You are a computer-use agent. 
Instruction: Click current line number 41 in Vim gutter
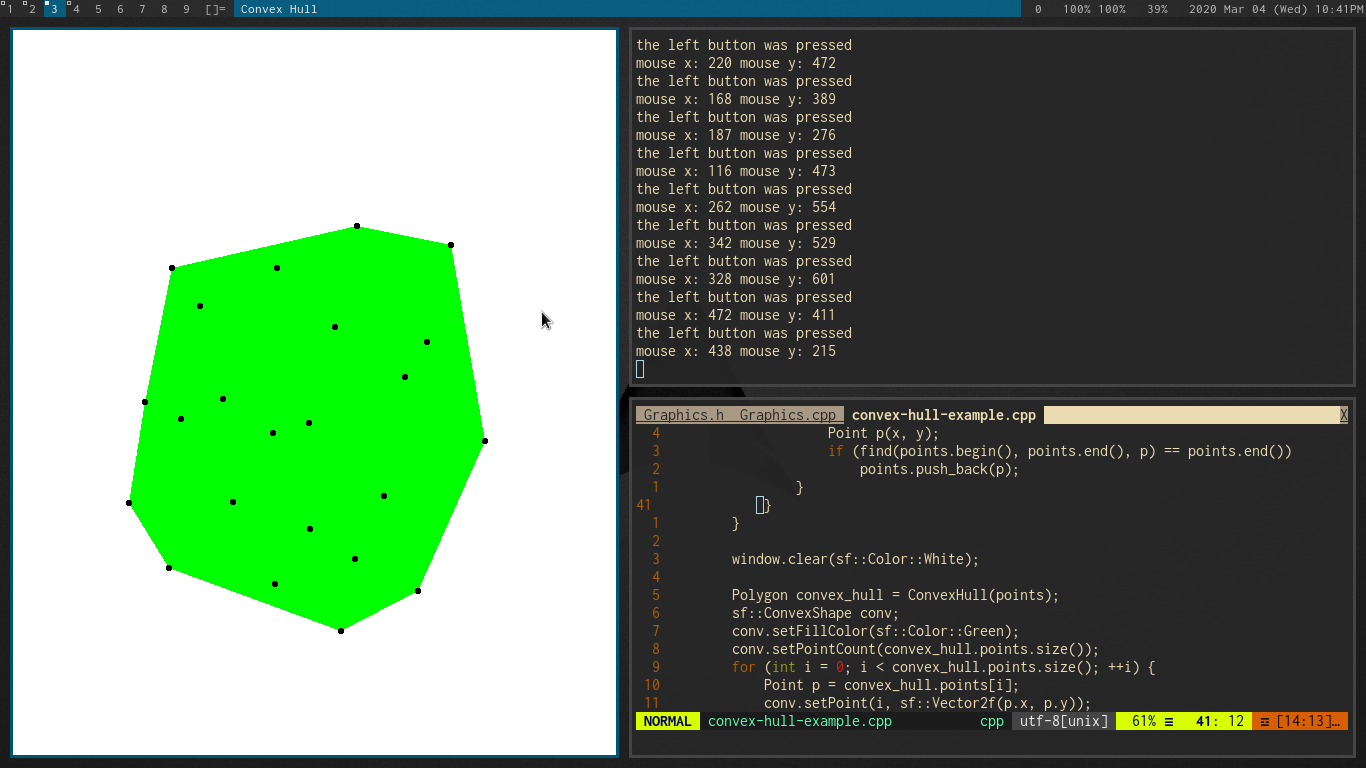point(644,505)
